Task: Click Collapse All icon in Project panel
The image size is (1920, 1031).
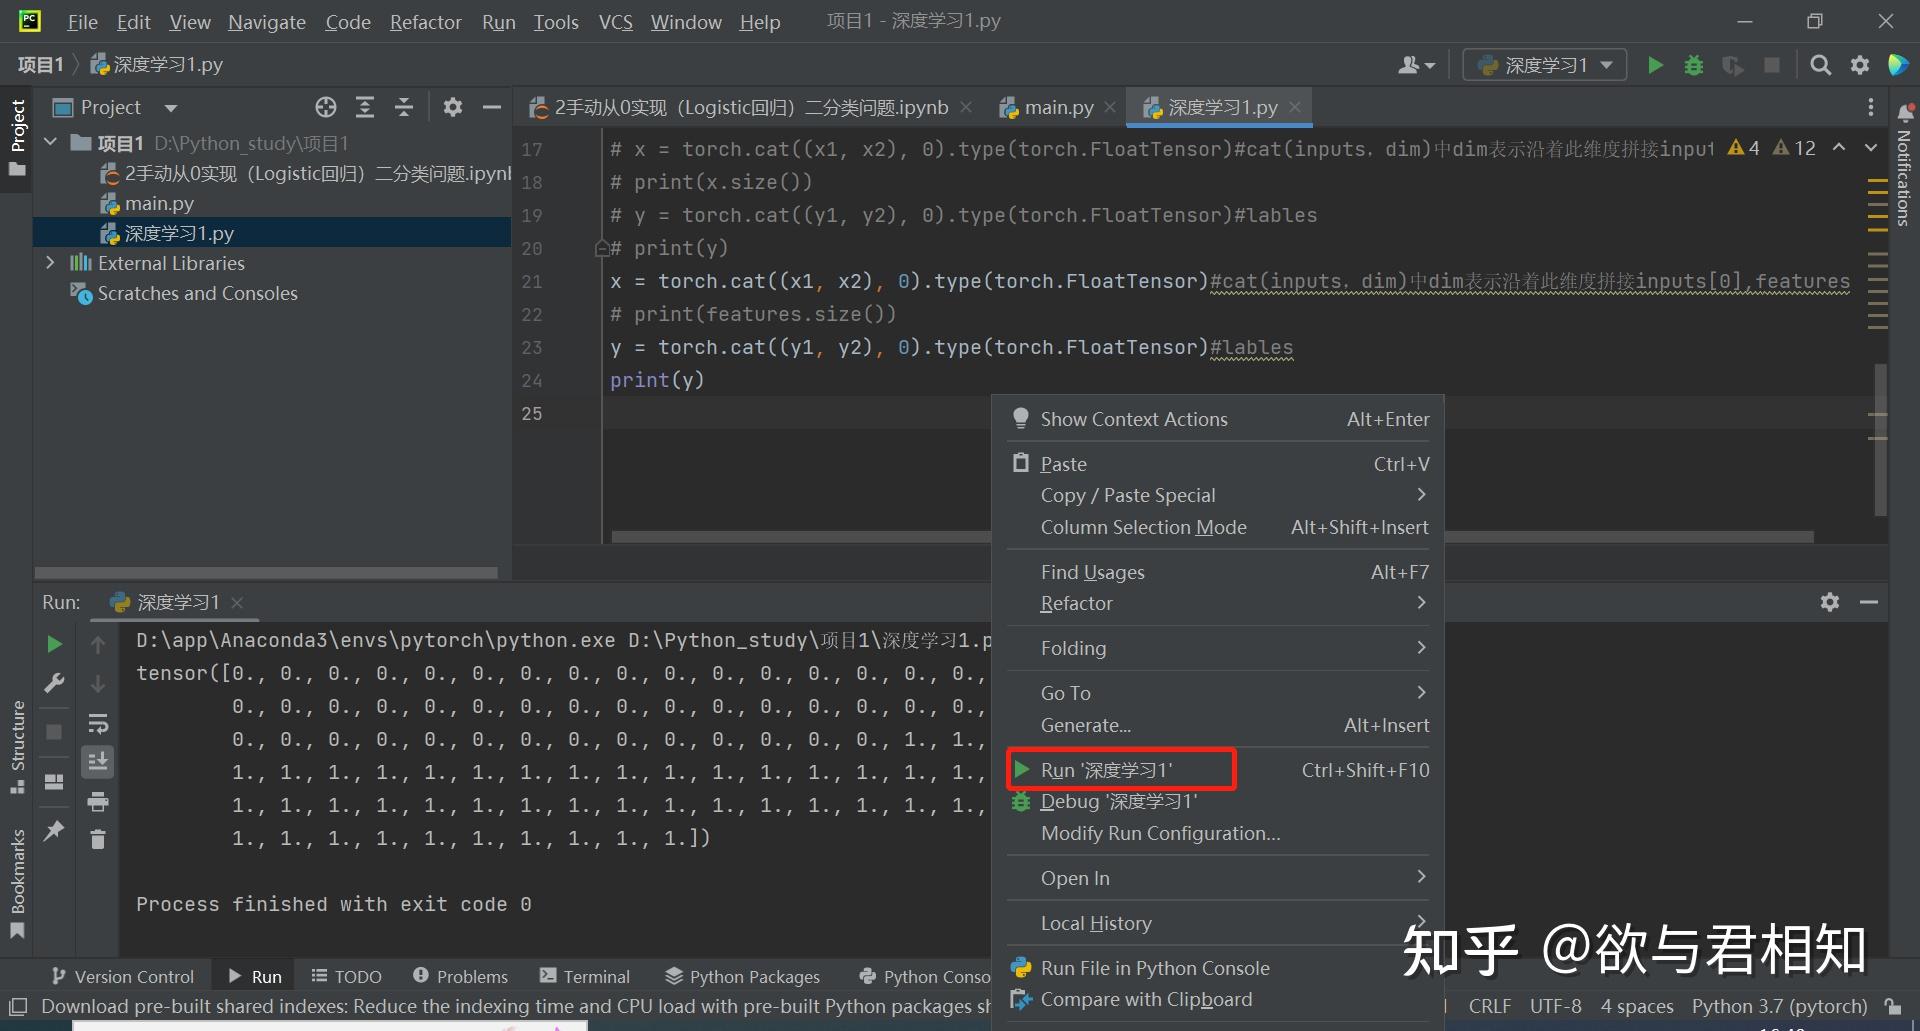Action: click(x=404, y=107)
